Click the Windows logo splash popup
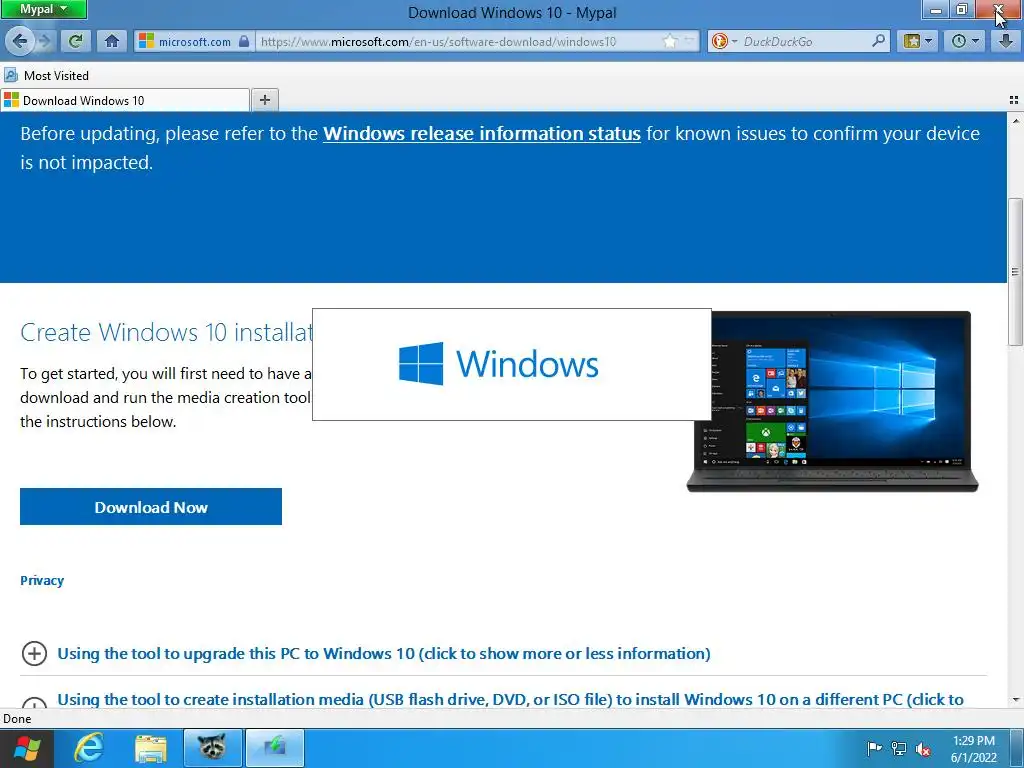 [512, 364]
